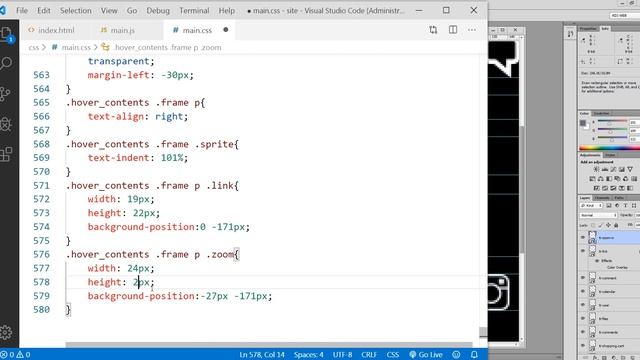
Task: Show errors count in status bar
Action: (7, 354)
